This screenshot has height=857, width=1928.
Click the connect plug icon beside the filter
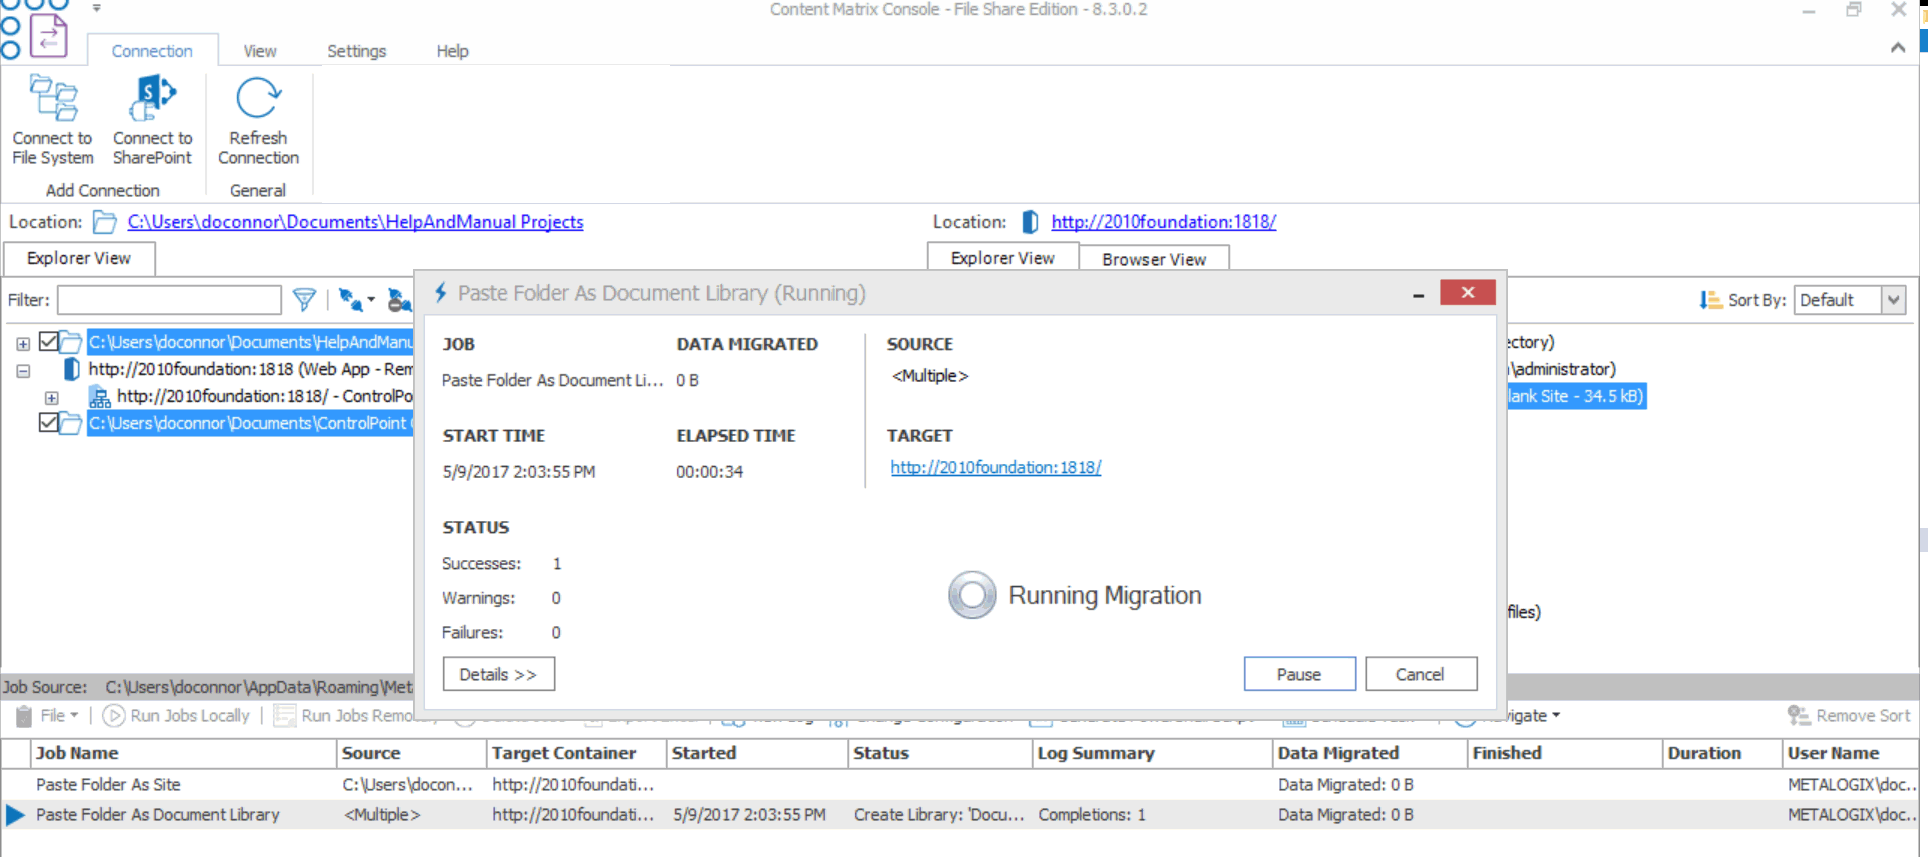click(350, 299)
